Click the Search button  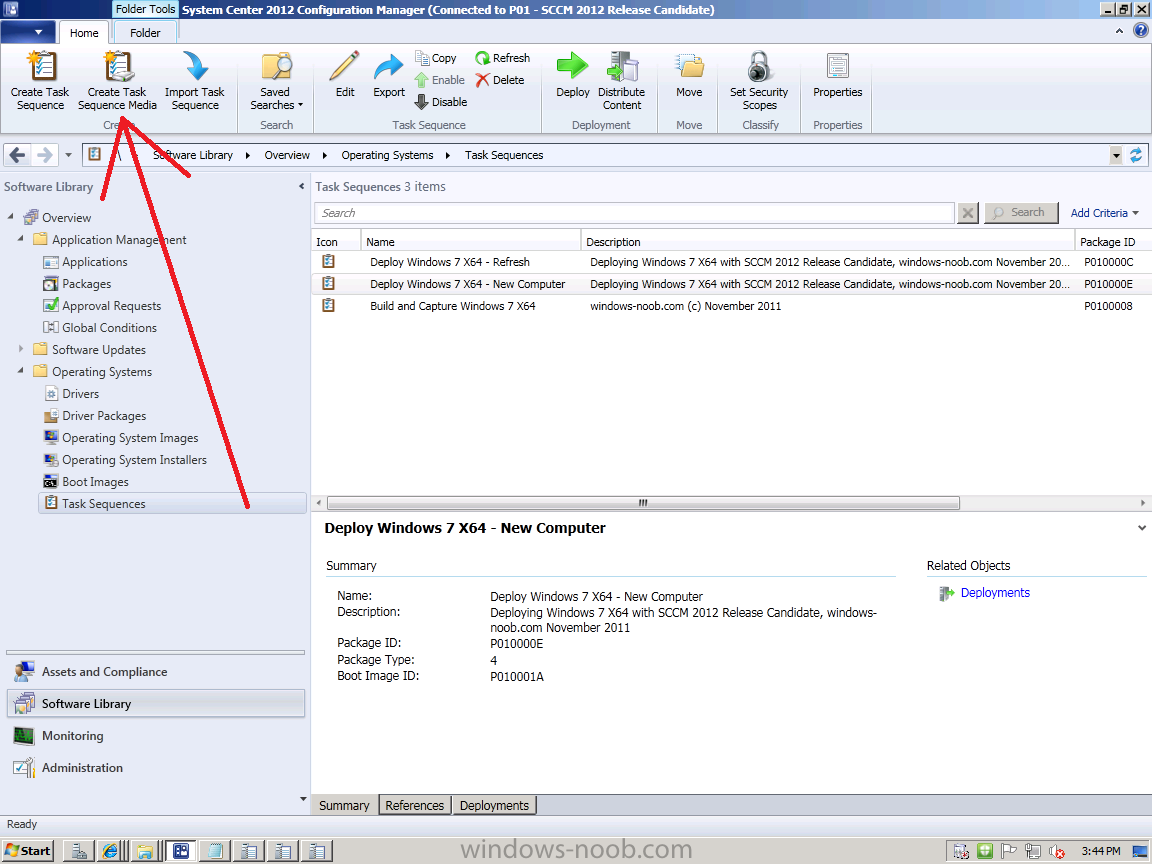pyautogui.click(x=1021, y=213)
